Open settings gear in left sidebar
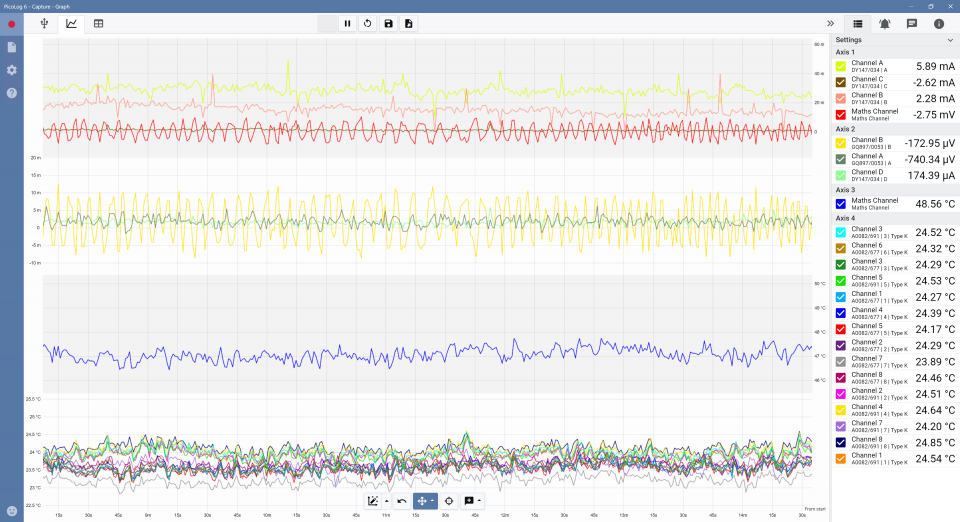 [x=12, y=70]
